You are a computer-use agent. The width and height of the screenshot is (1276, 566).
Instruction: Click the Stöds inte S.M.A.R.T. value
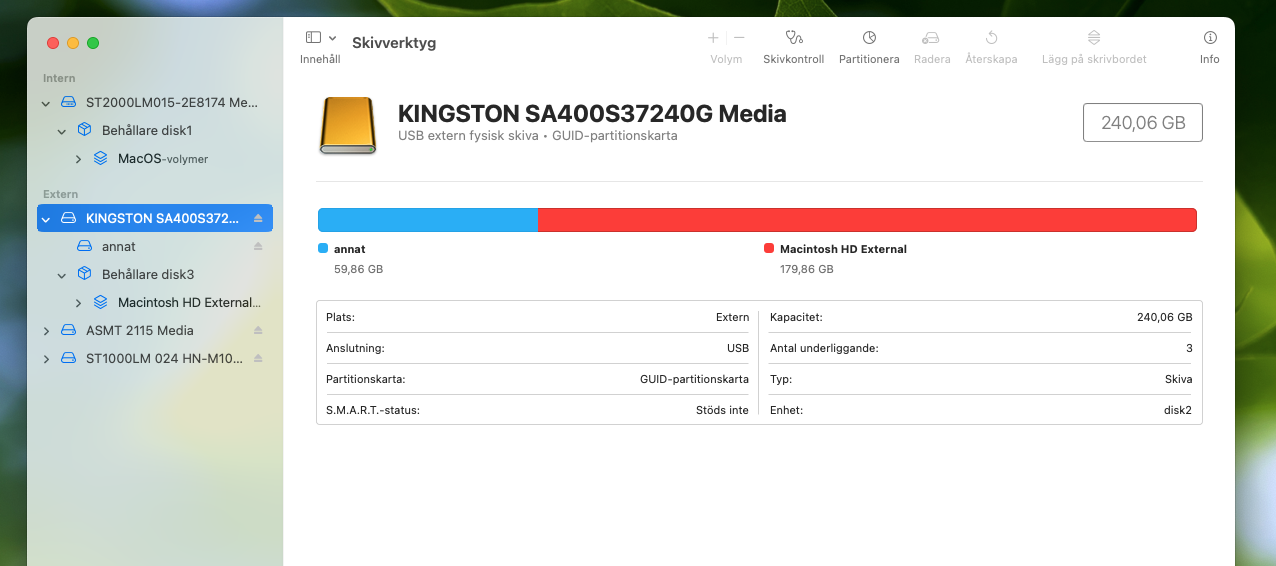pyautogui.click(x=722, y=410)
